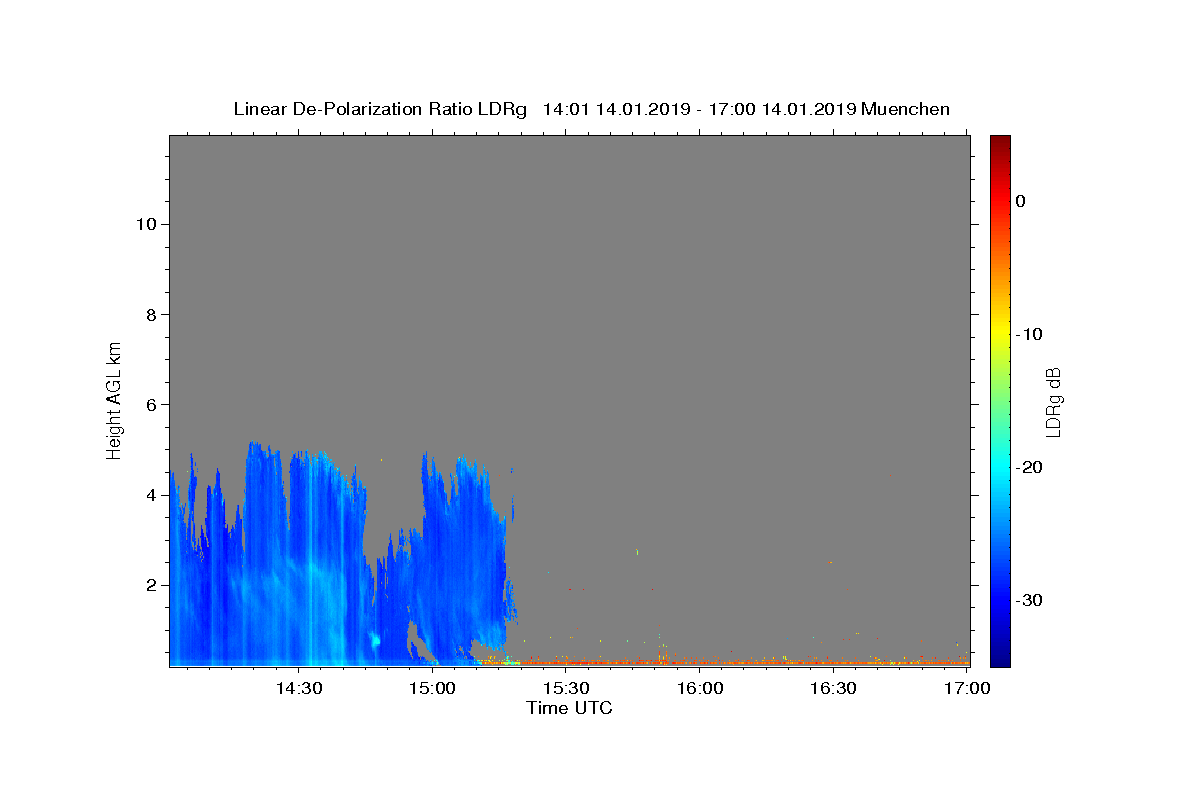Click the colorbar value -20
Screen dimensions: 1200x800
(x=1029, y=467)
